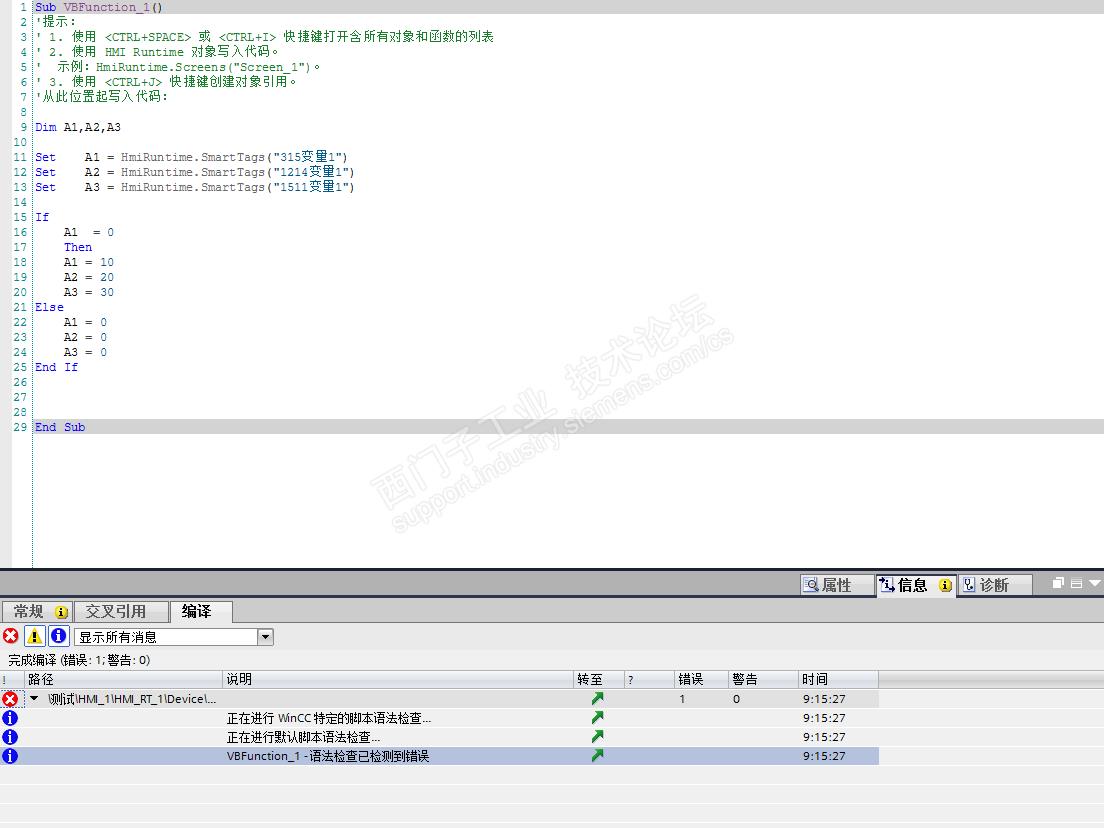Image resolution: width=1104 pixels, height=828 pixels.
Task: Click the 'Else' keyword on line 21
Action: [x=49, y=307]
